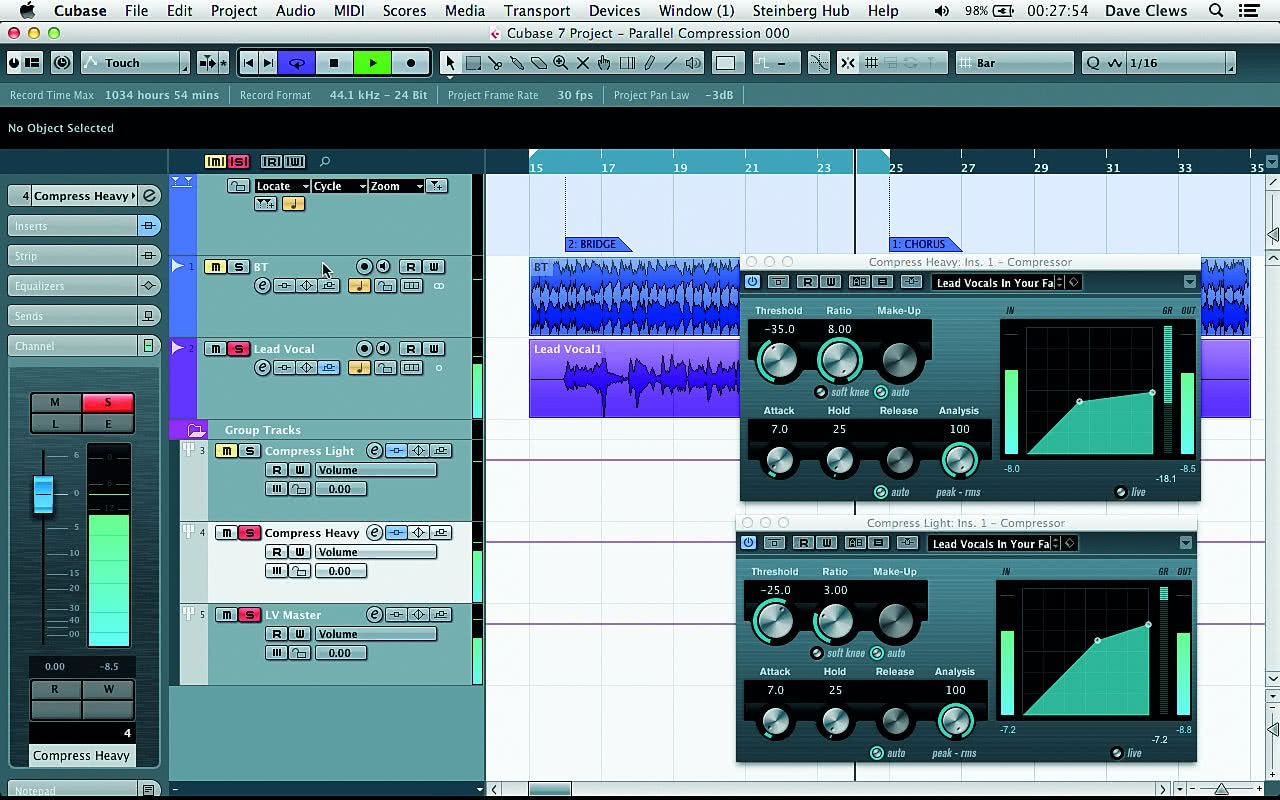The image size is (1280, 800).
Task: Open the Cycle dropdown in marker track
Action: click(339, 186)
